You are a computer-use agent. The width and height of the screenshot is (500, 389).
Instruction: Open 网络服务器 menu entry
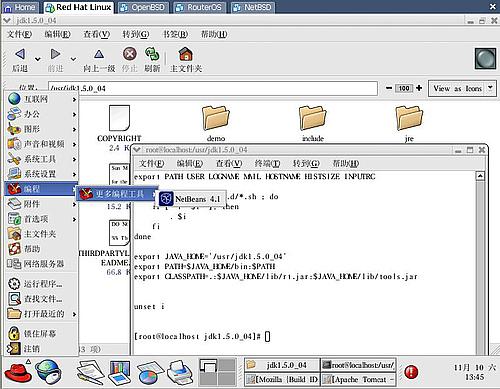[x=42, y=264]
